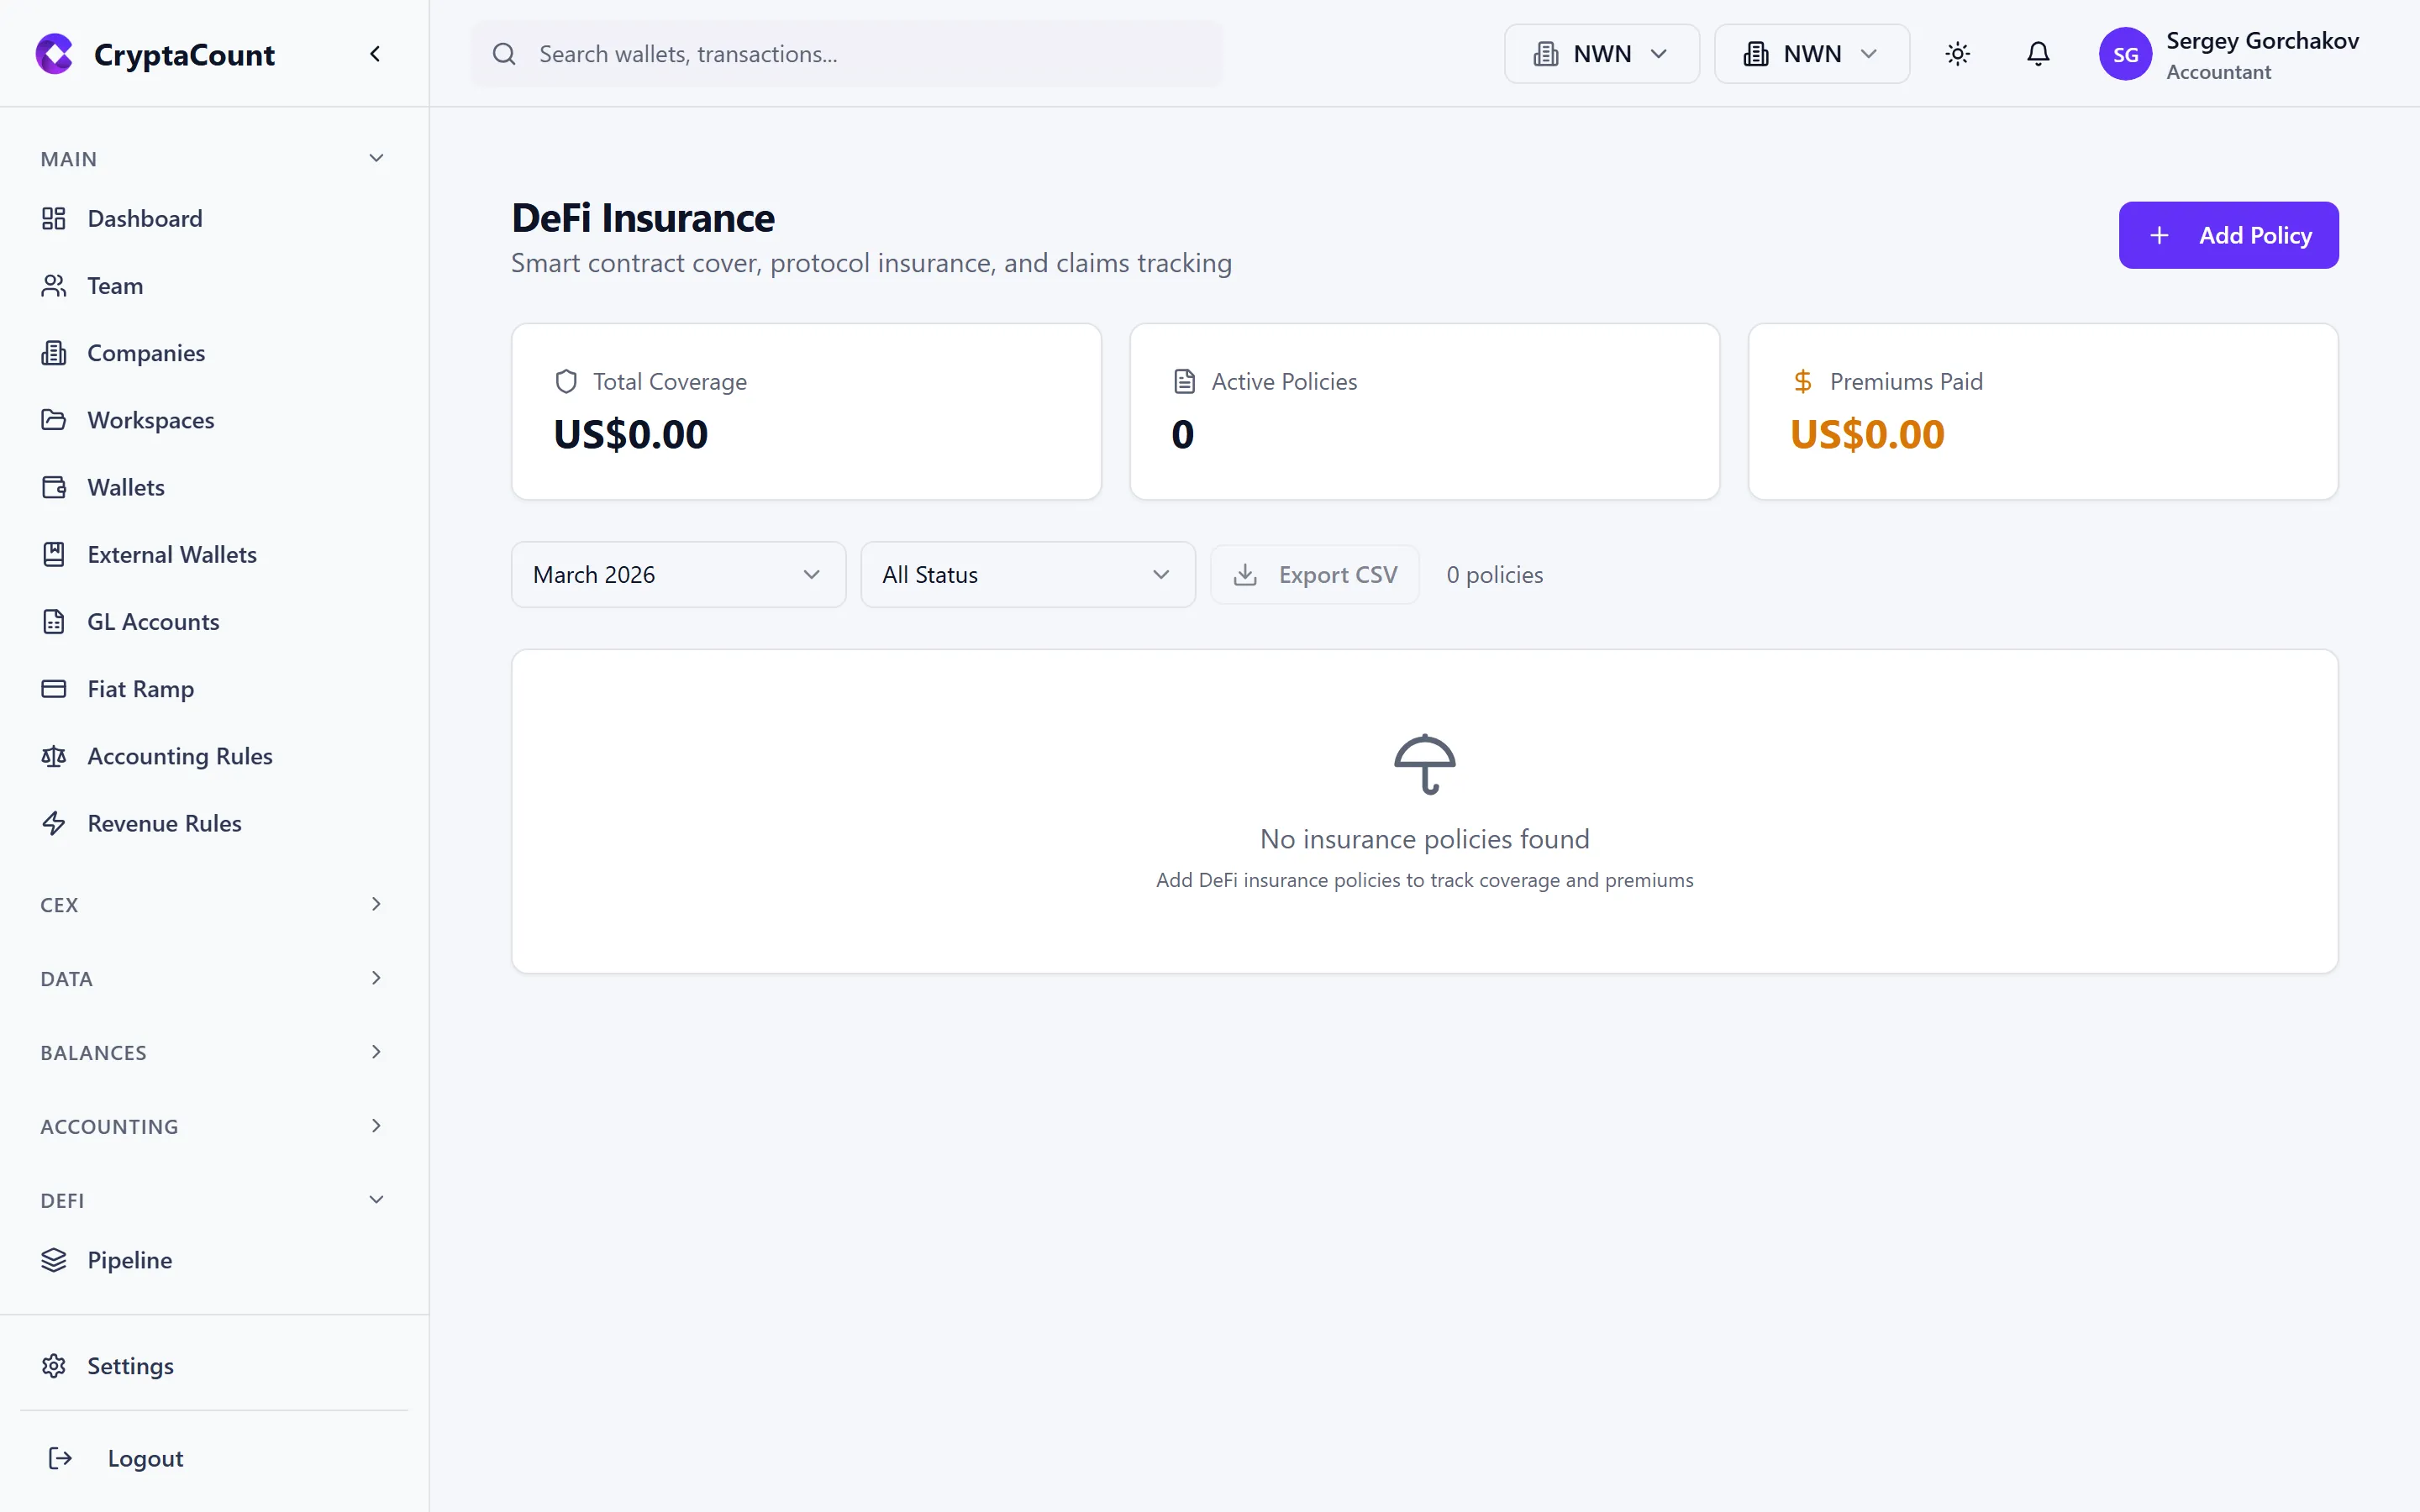Open the Dashboard sidebar icon
Screen dimensions: 2420x1512
(x=54, y=218)
